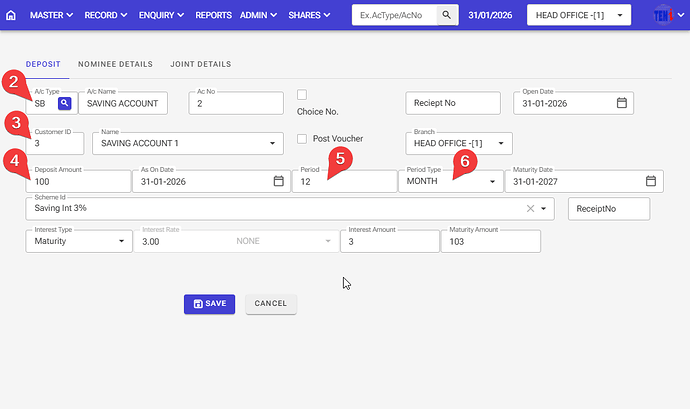The image size is (690, 409).
Task: Open the As On Date calendar icon
Action: 278,181
